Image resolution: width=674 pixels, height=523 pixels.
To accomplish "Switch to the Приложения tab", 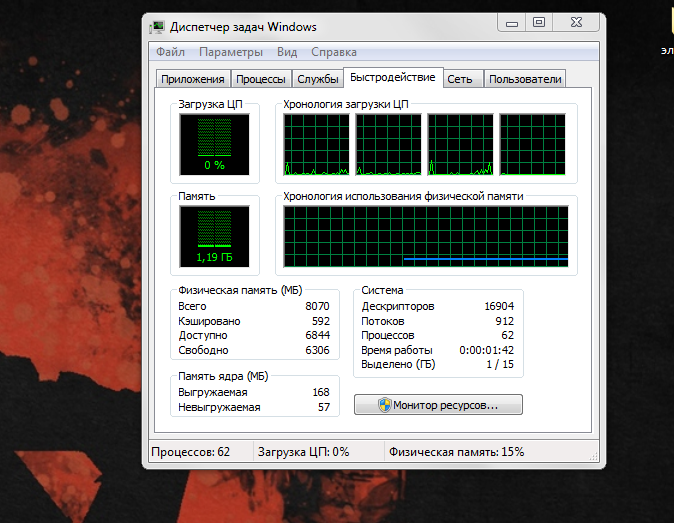I will click(193, 79).
